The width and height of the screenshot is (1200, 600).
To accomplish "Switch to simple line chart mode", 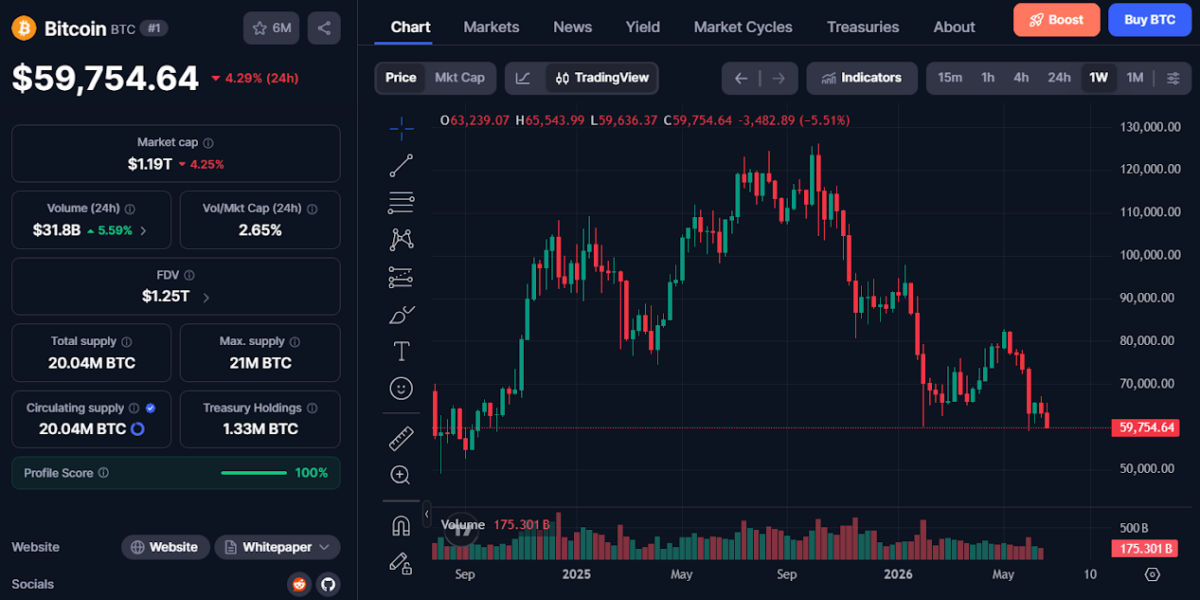I will pyautogui.click(x=524, y=78).
